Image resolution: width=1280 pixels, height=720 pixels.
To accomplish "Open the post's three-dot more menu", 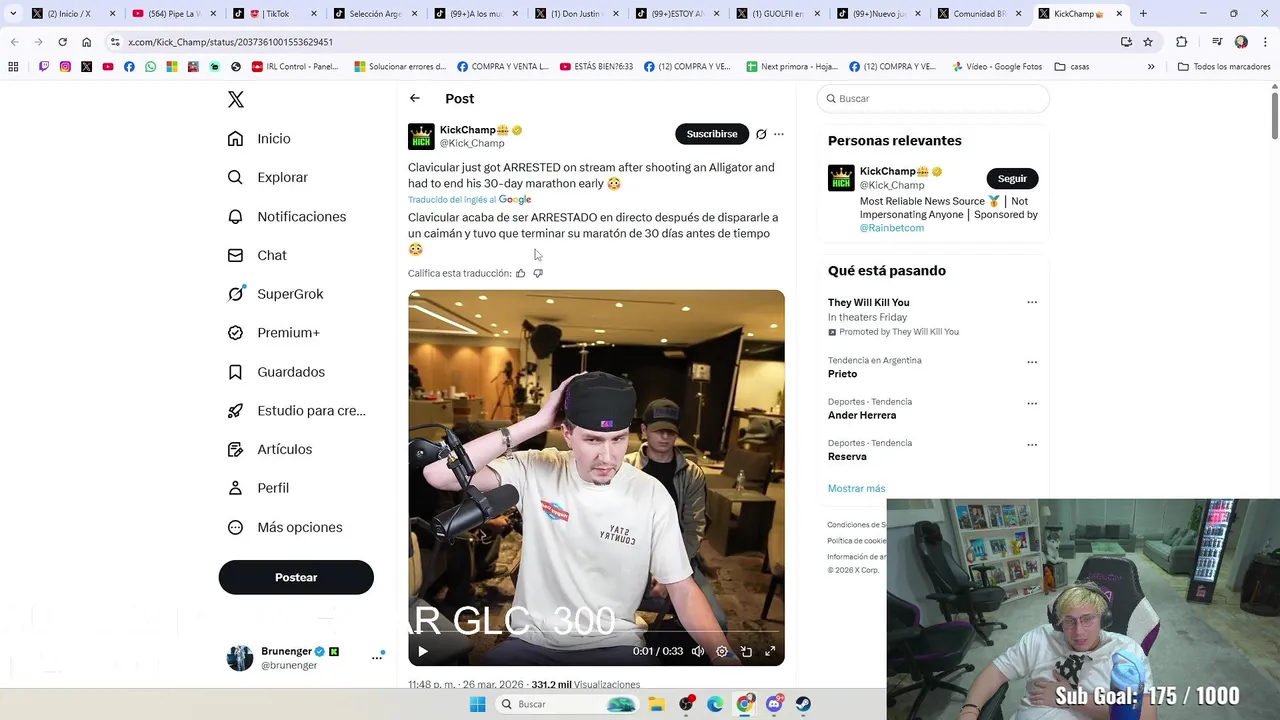I will (779, 134).
